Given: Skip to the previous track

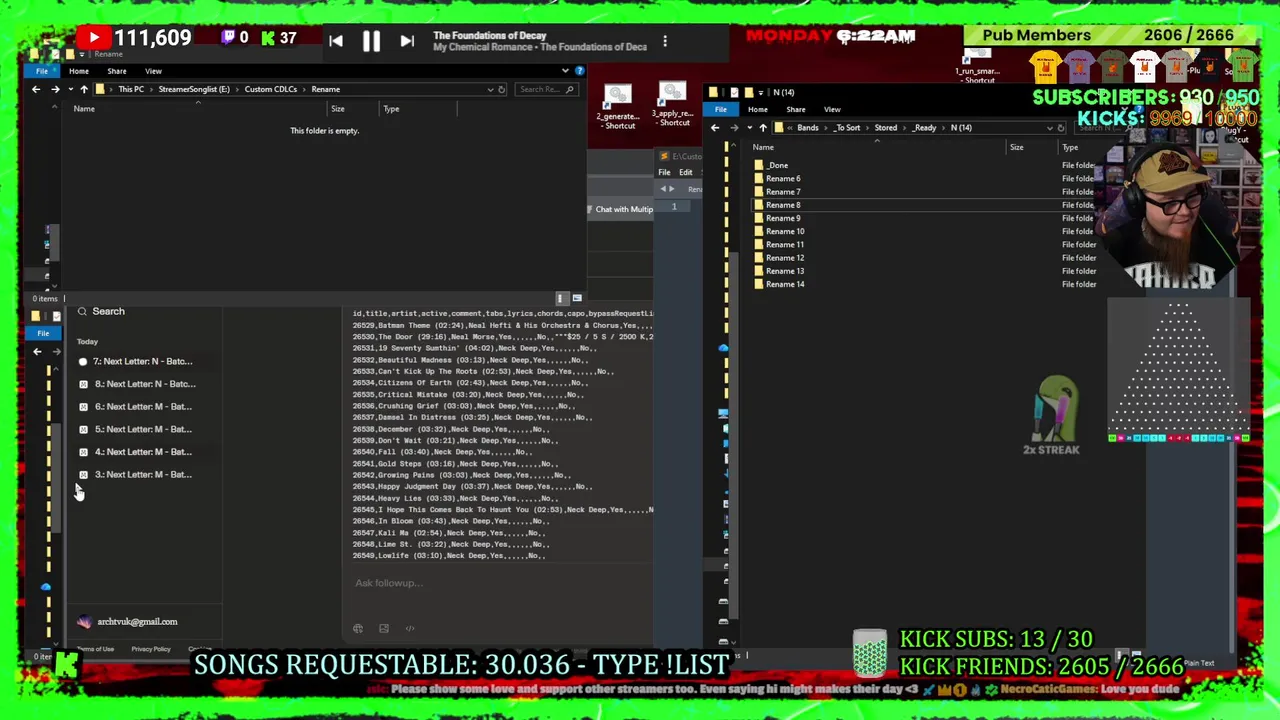Looking at the screenshot, I should click(x=336, y=41).
